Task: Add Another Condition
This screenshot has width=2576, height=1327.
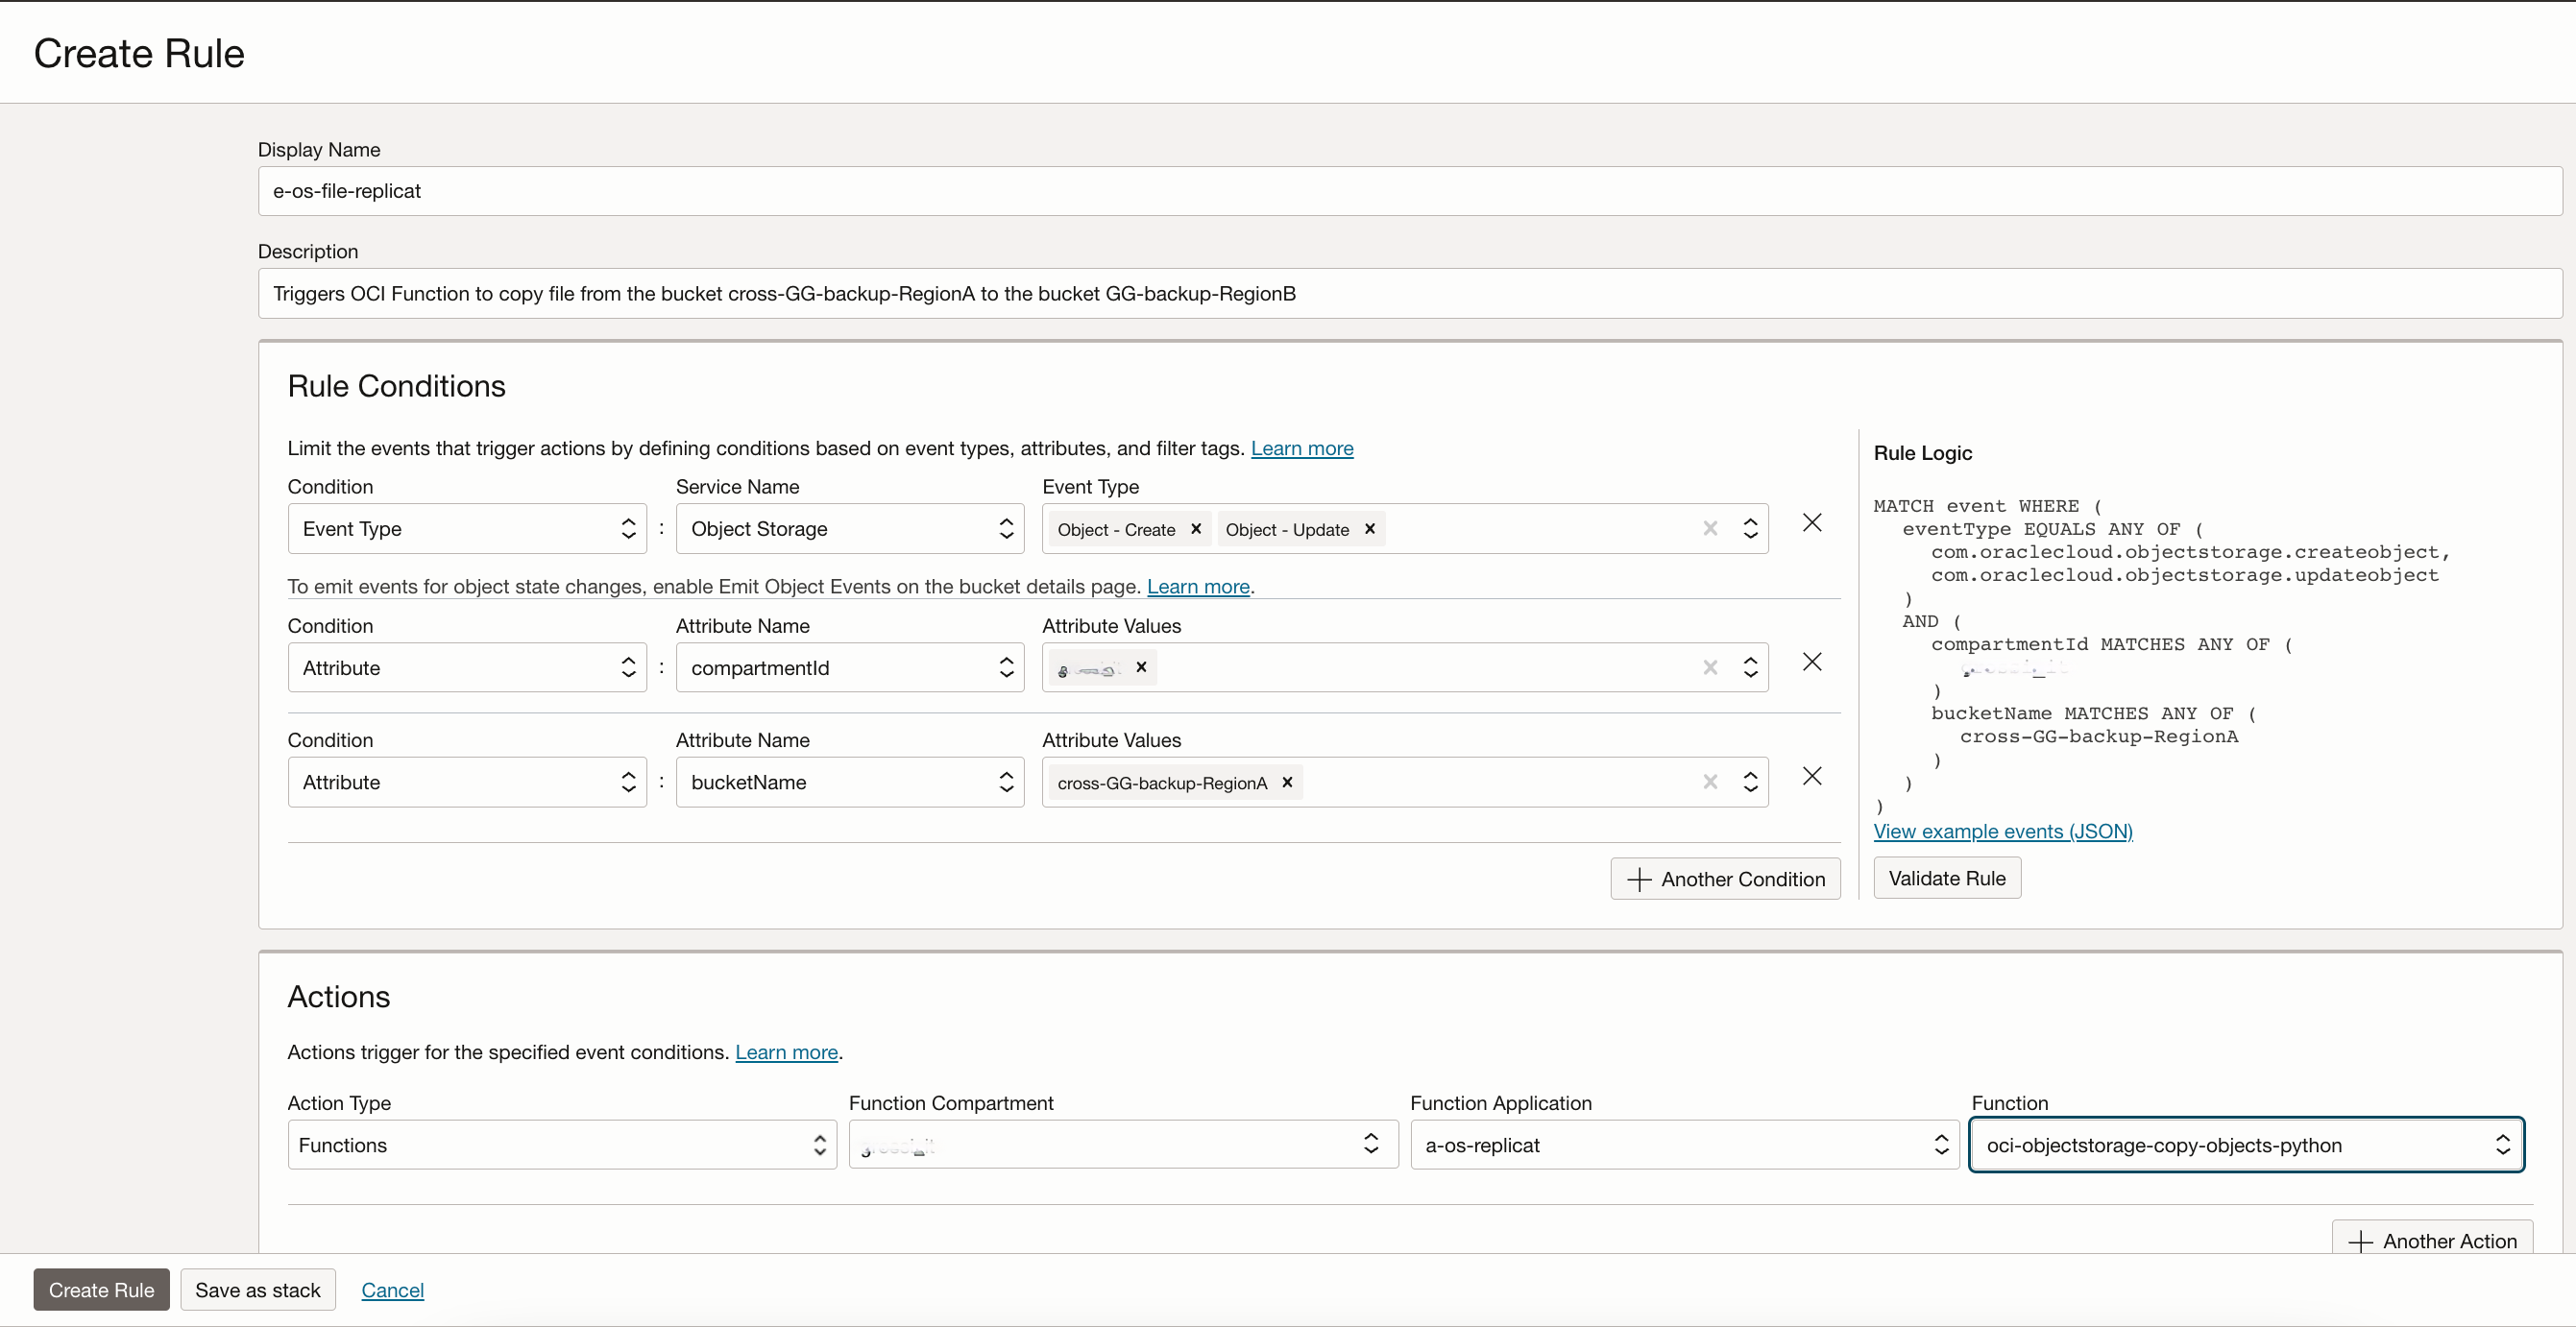Action: click(1725, 879)
